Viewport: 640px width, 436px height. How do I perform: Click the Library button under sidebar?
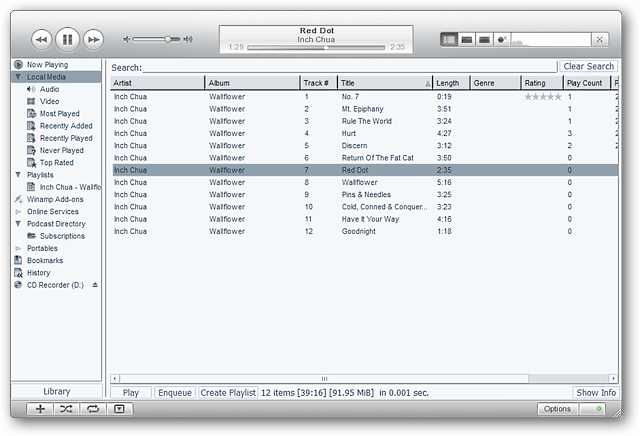click(x=57, y=392)
